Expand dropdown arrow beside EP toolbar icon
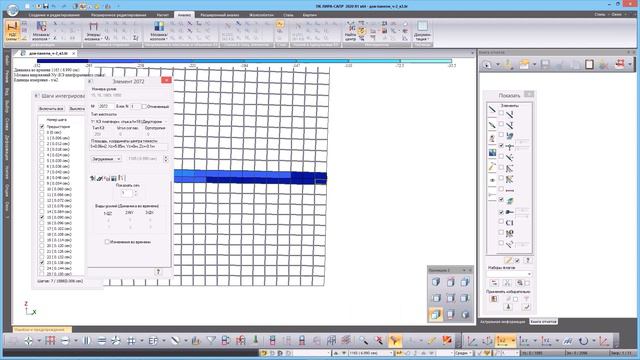The image size is (640, 360). tap(164, 340)
